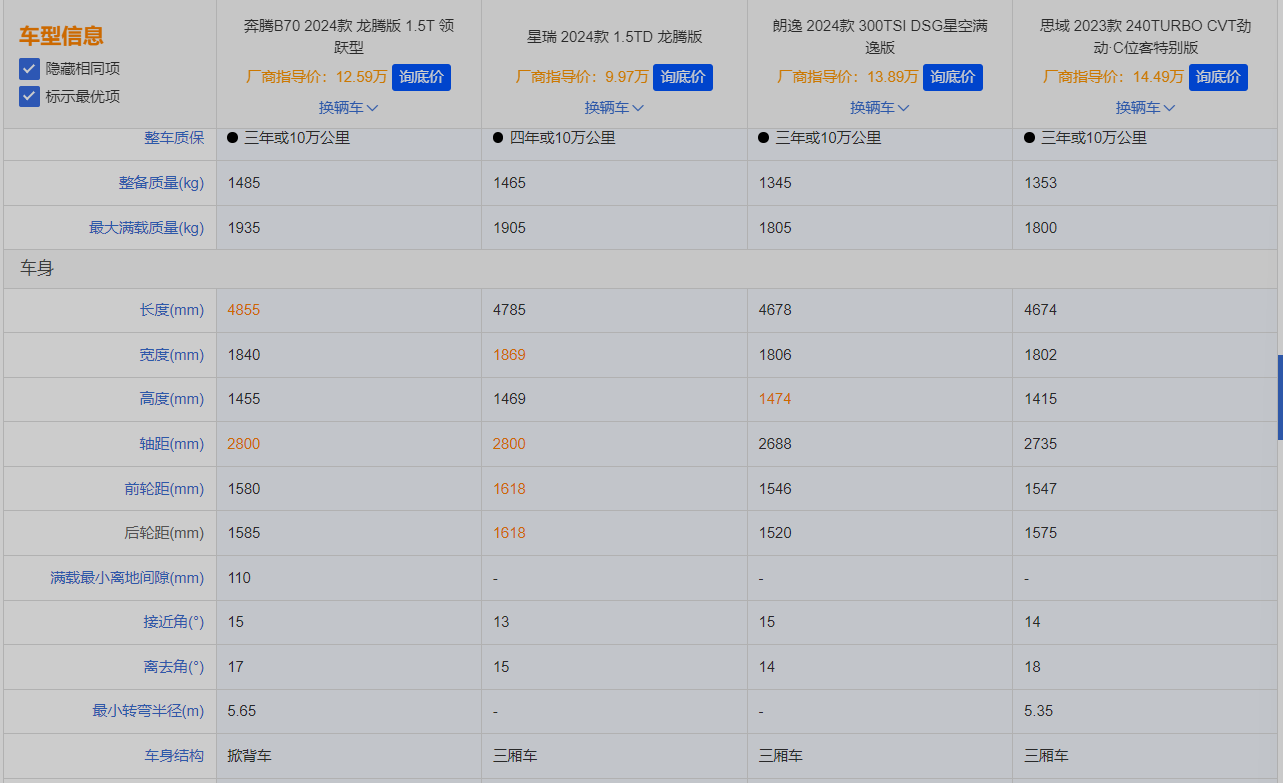Image resolution: width=1283 pixels, height=783 pixels.
Task: Click the 离去角(°) row label
Action: (x=173, y=666)
